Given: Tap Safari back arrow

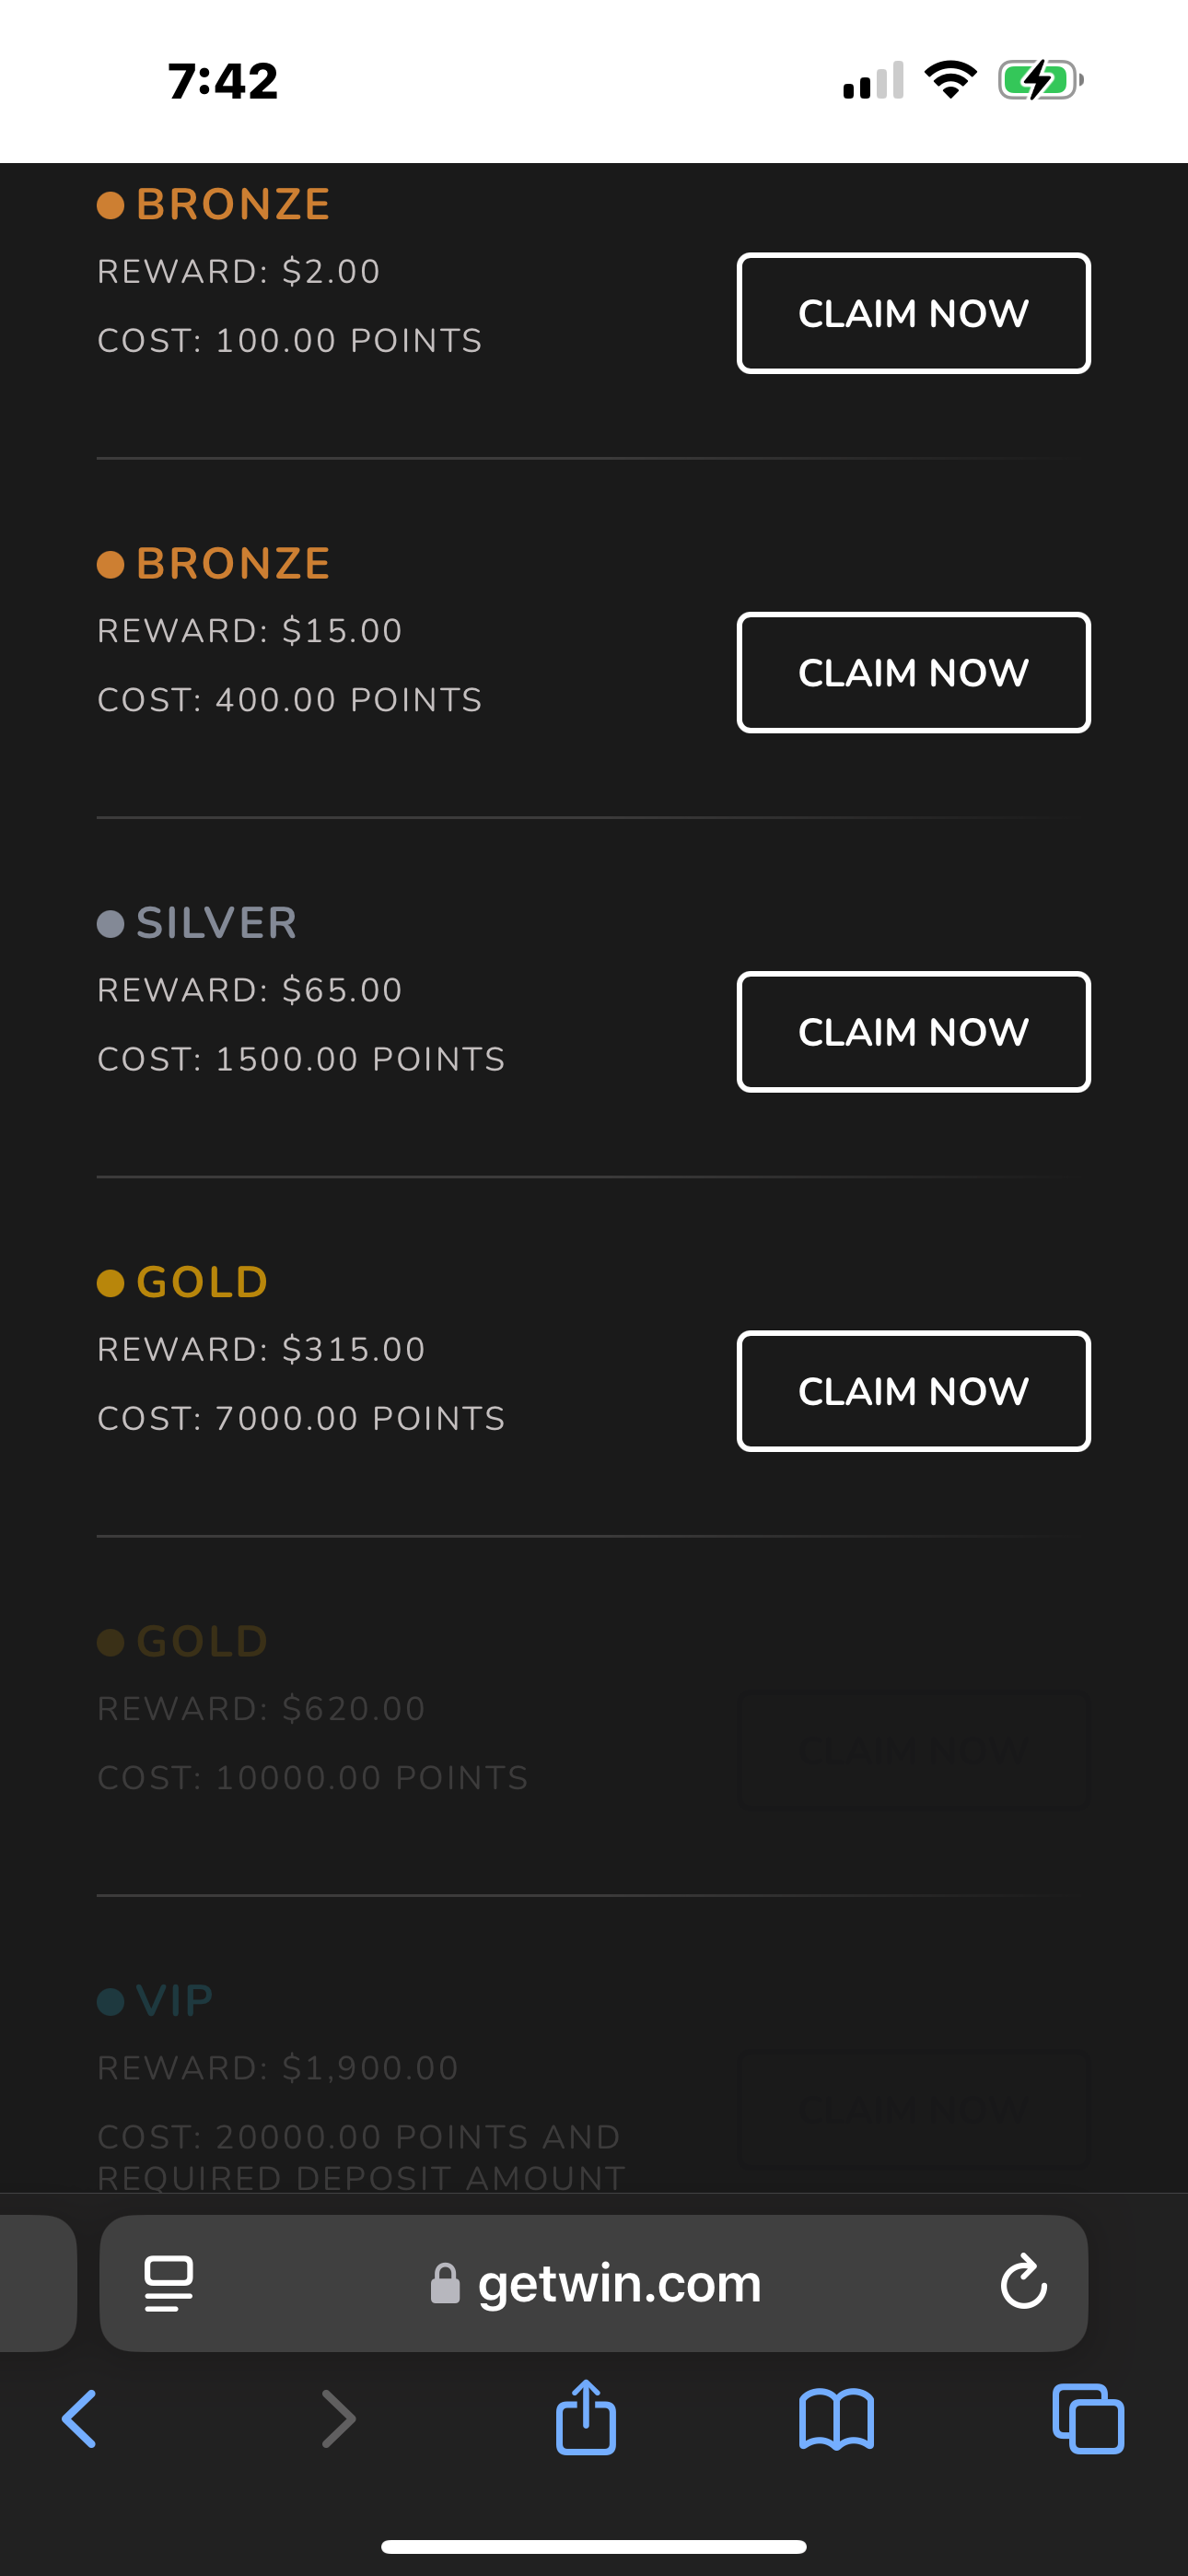Looking at the screenshot, I should tap(80, 2418).
